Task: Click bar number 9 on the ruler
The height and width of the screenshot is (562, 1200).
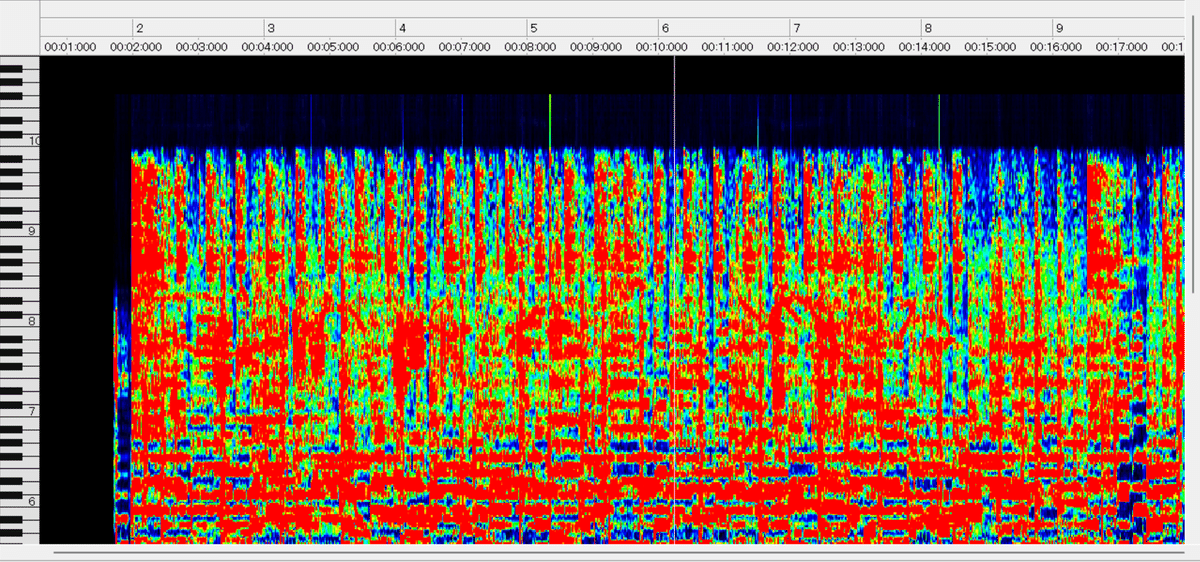Action: click(x=1059, y=29)
